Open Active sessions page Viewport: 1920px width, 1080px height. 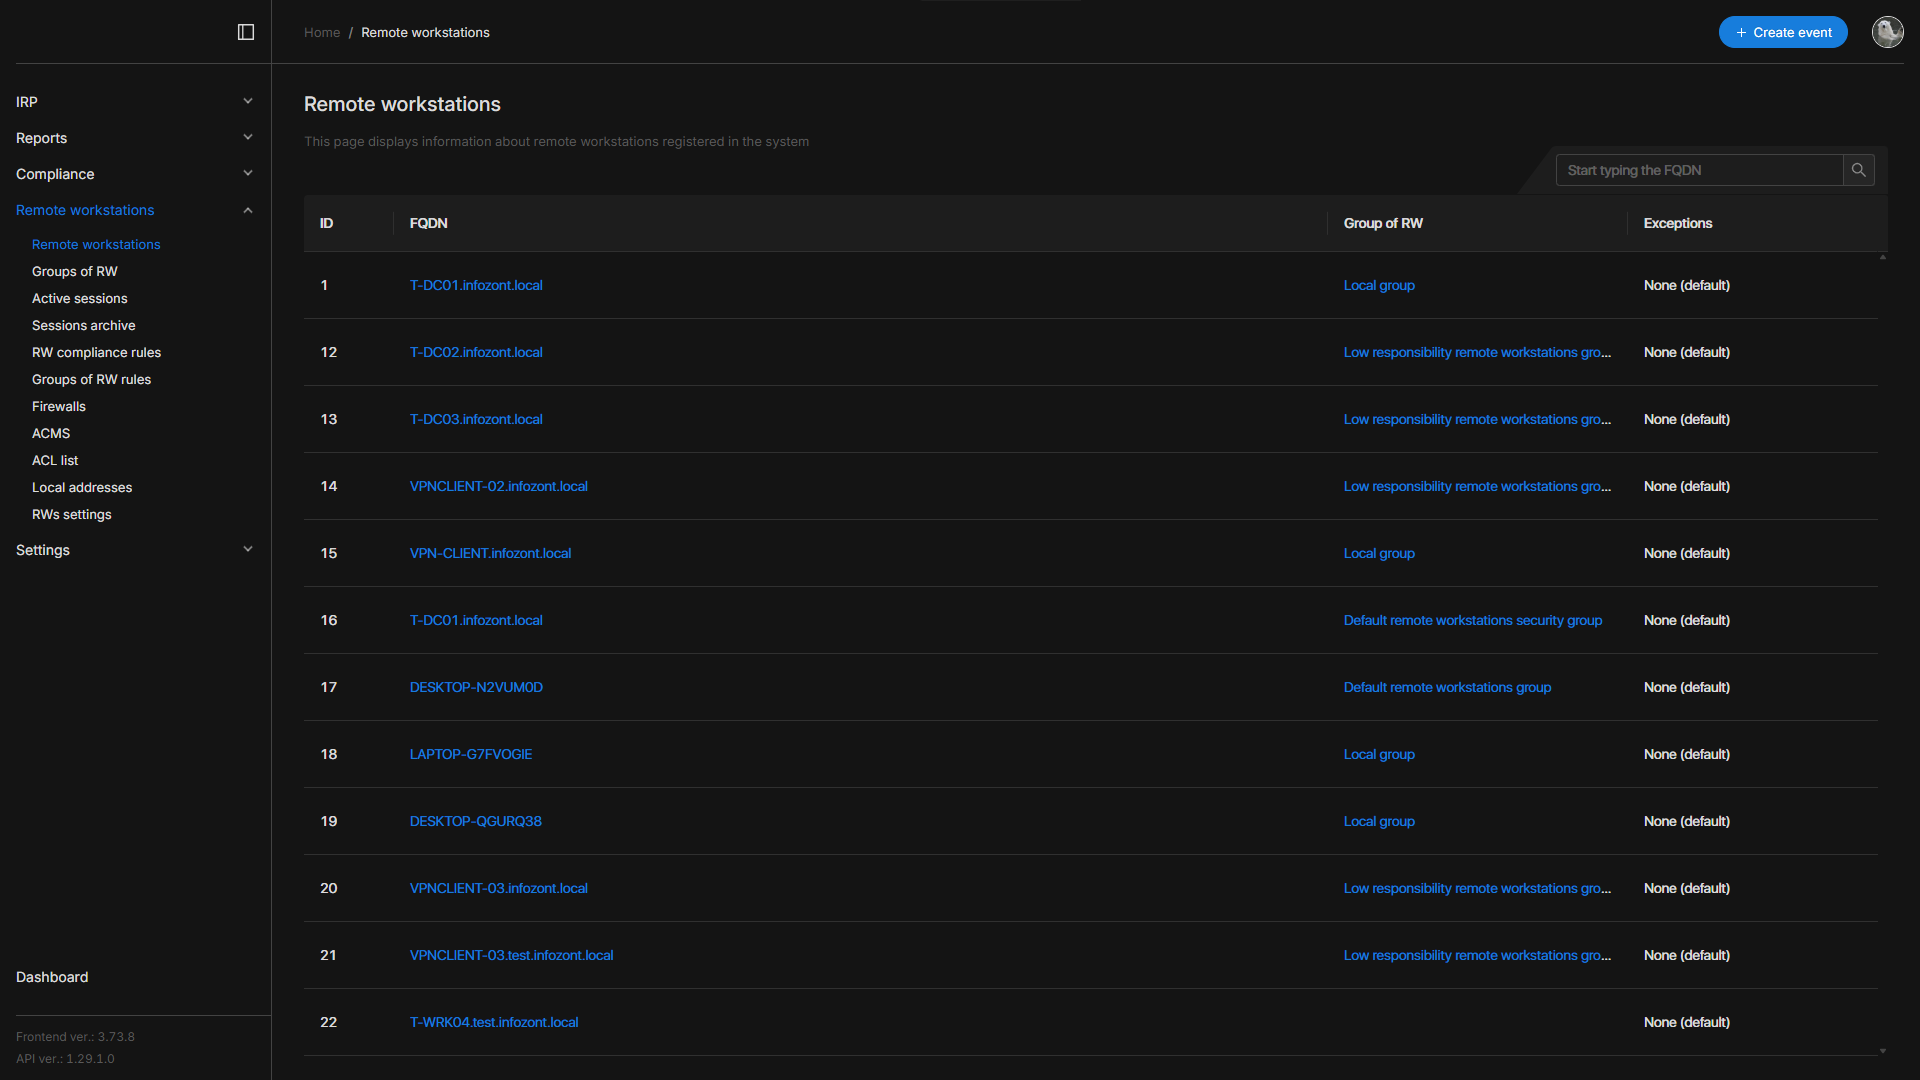(x=80, y=298)
